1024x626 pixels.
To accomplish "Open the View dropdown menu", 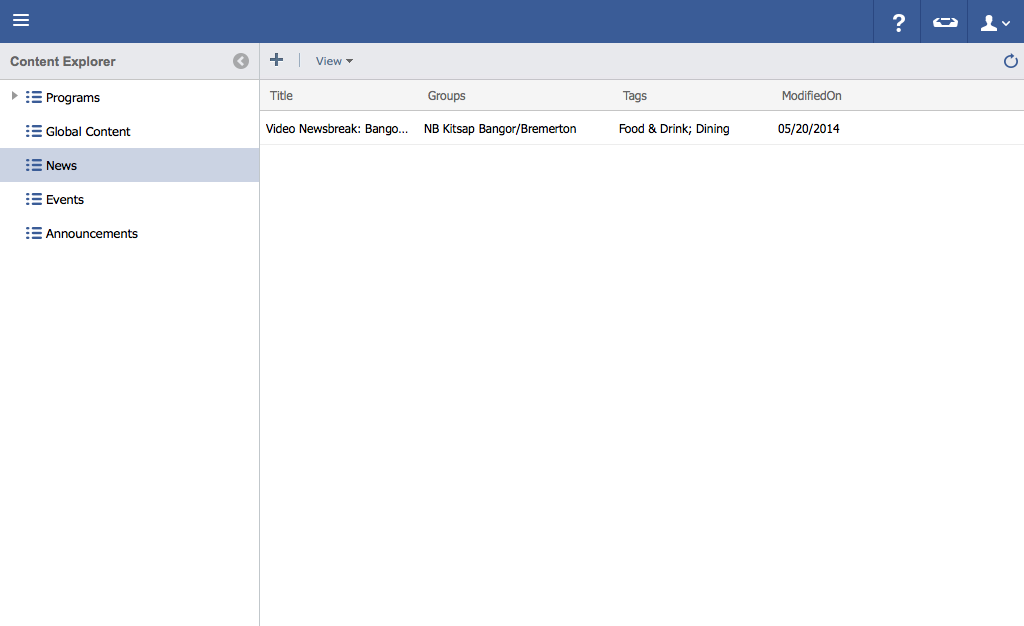I will [x=334, y=61].
